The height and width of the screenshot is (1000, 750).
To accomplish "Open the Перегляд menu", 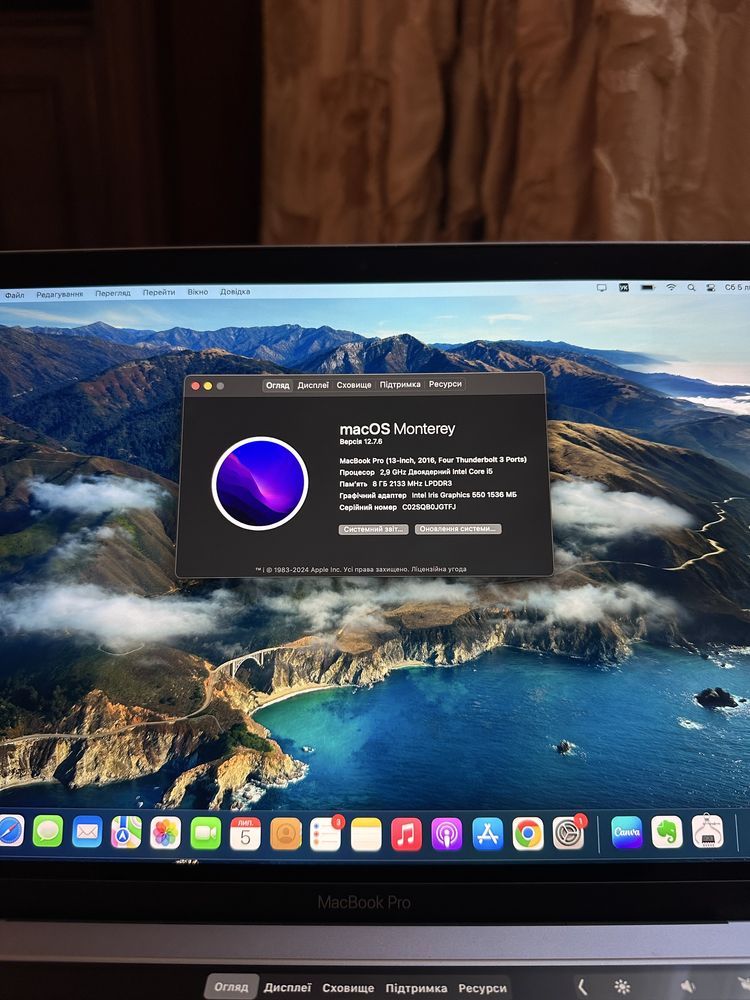I will click(113, 293).
